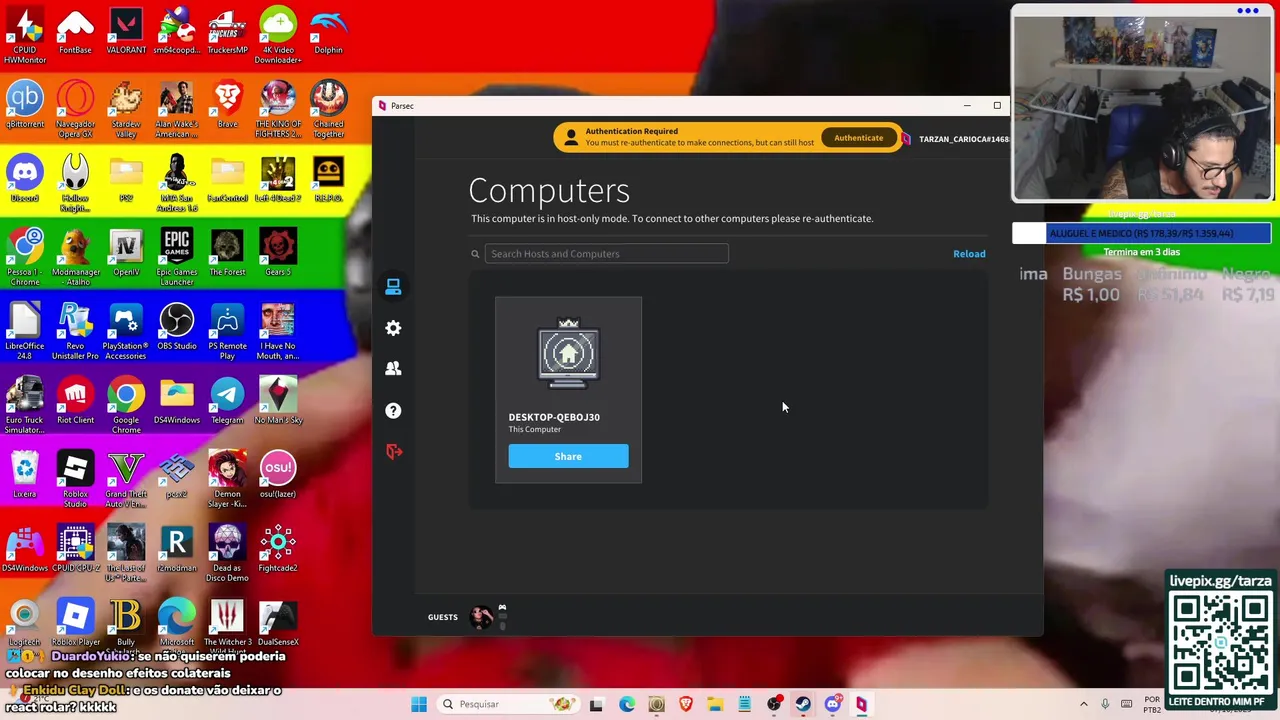The width and height of the screenshot is (1280, 720).
Task: Open Epic Games Launcher desktop icon
Action: 177,257
